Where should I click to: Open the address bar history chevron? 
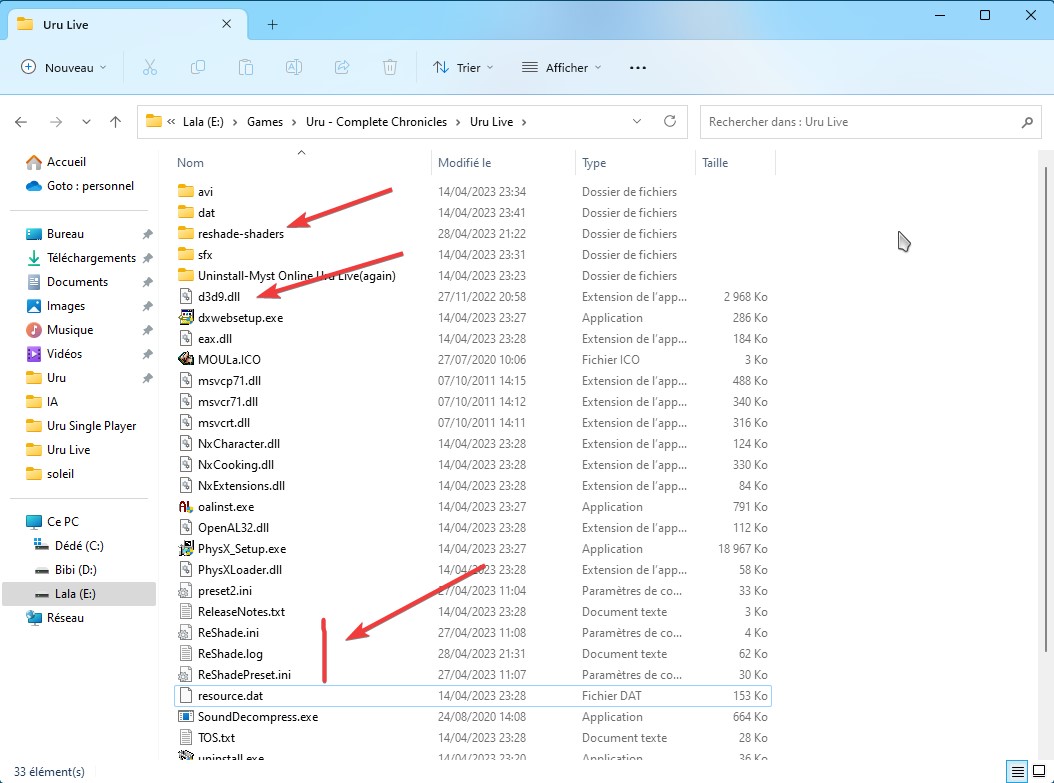pos(638,122)
